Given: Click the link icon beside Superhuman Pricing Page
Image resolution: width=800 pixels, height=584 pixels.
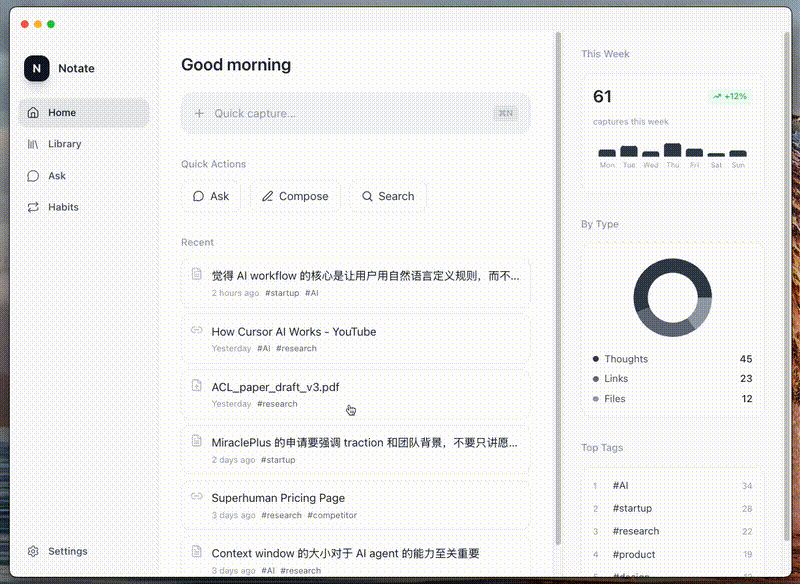Looking at the screenshot, I should [194, 497].
